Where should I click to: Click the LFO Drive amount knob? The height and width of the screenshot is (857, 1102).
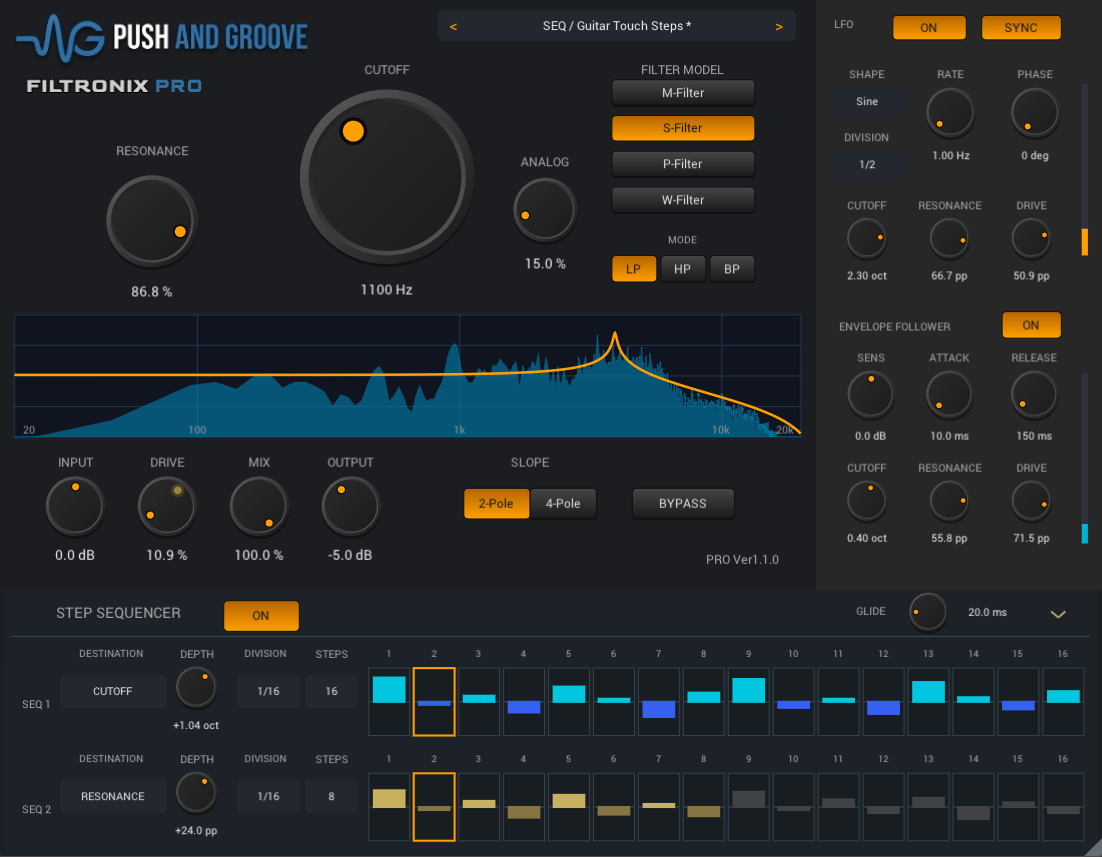(1031, 239)
